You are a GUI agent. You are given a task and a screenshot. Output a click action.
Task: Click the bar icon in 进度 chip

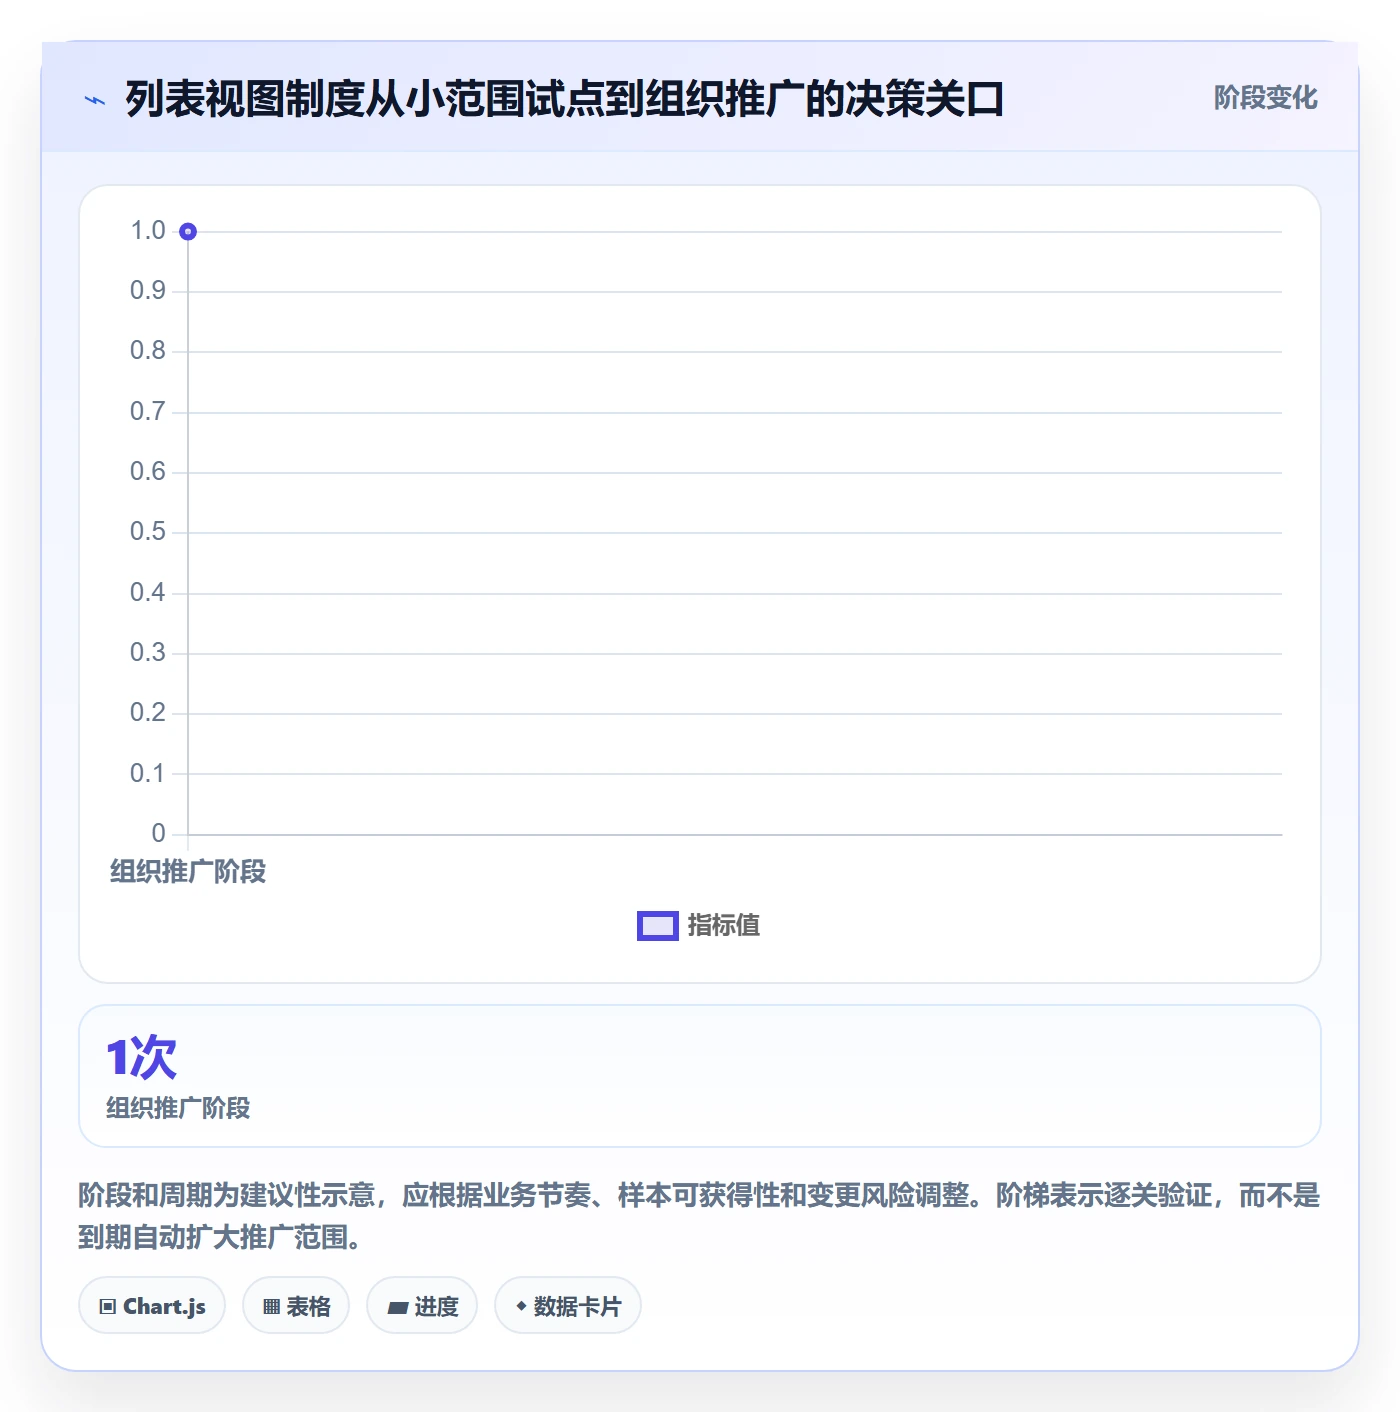click(397, 1308)
